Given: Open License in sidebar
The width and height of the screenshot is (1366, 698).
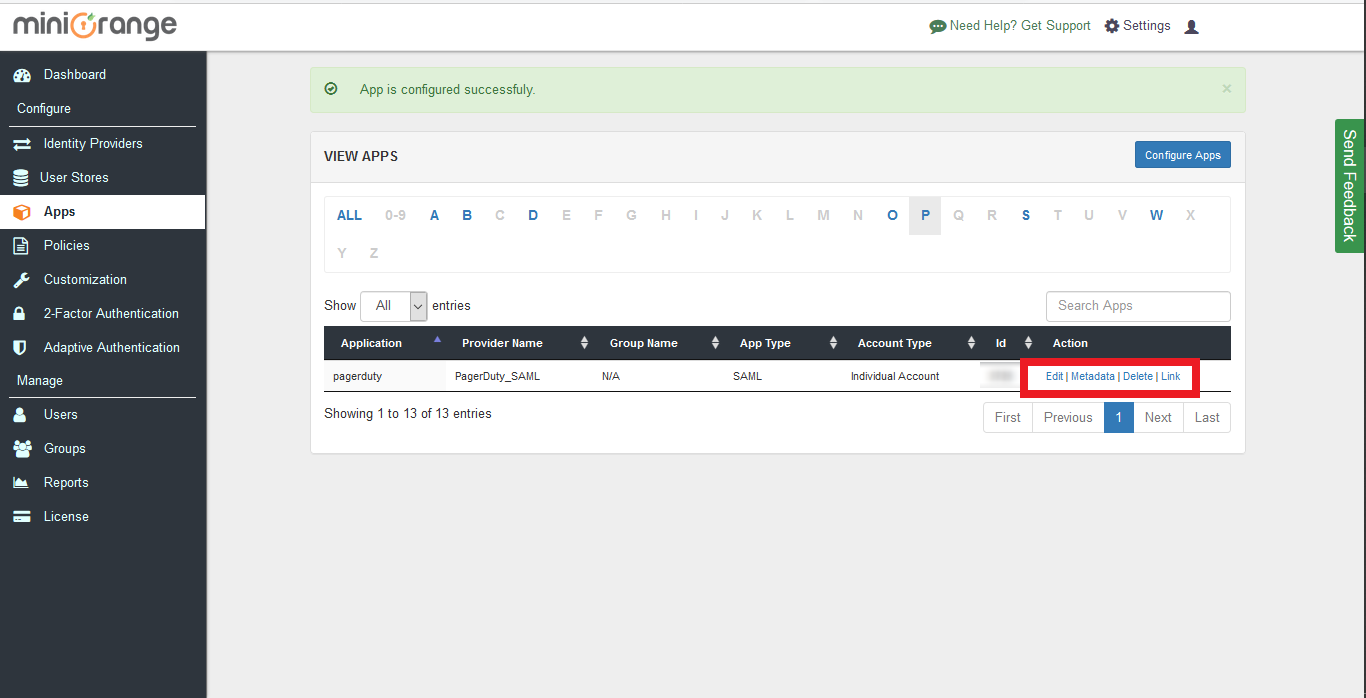Looking at the screenshot, I should click(x=66, y=517).
